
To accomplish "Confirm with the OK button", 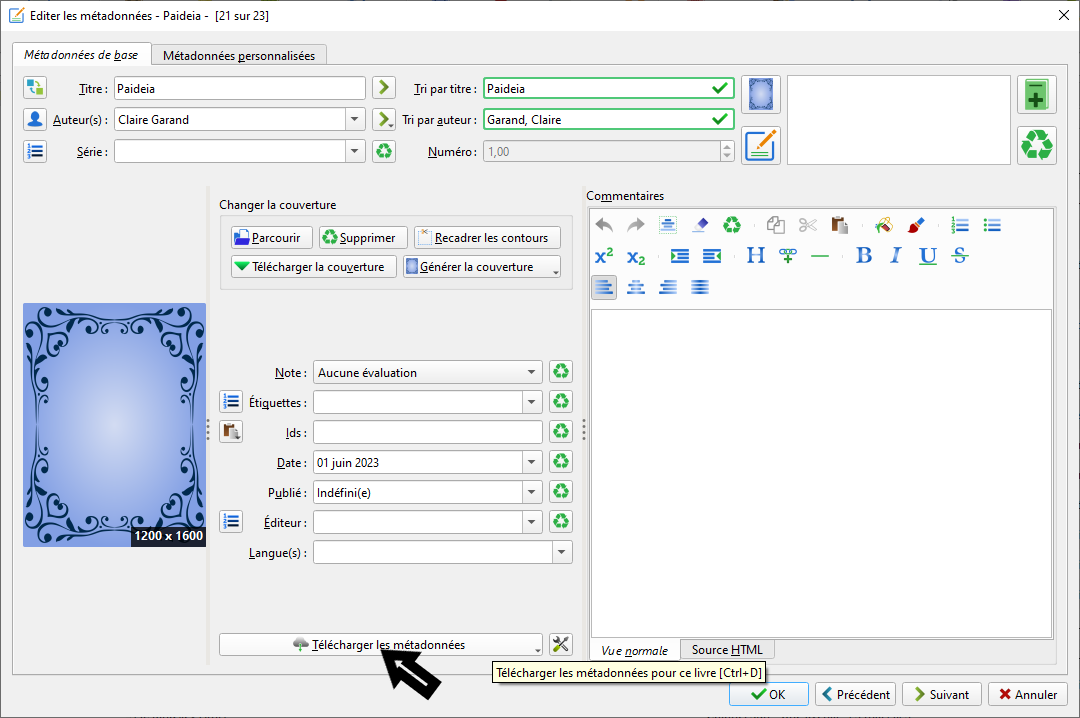I will click(x=769, y=694).
